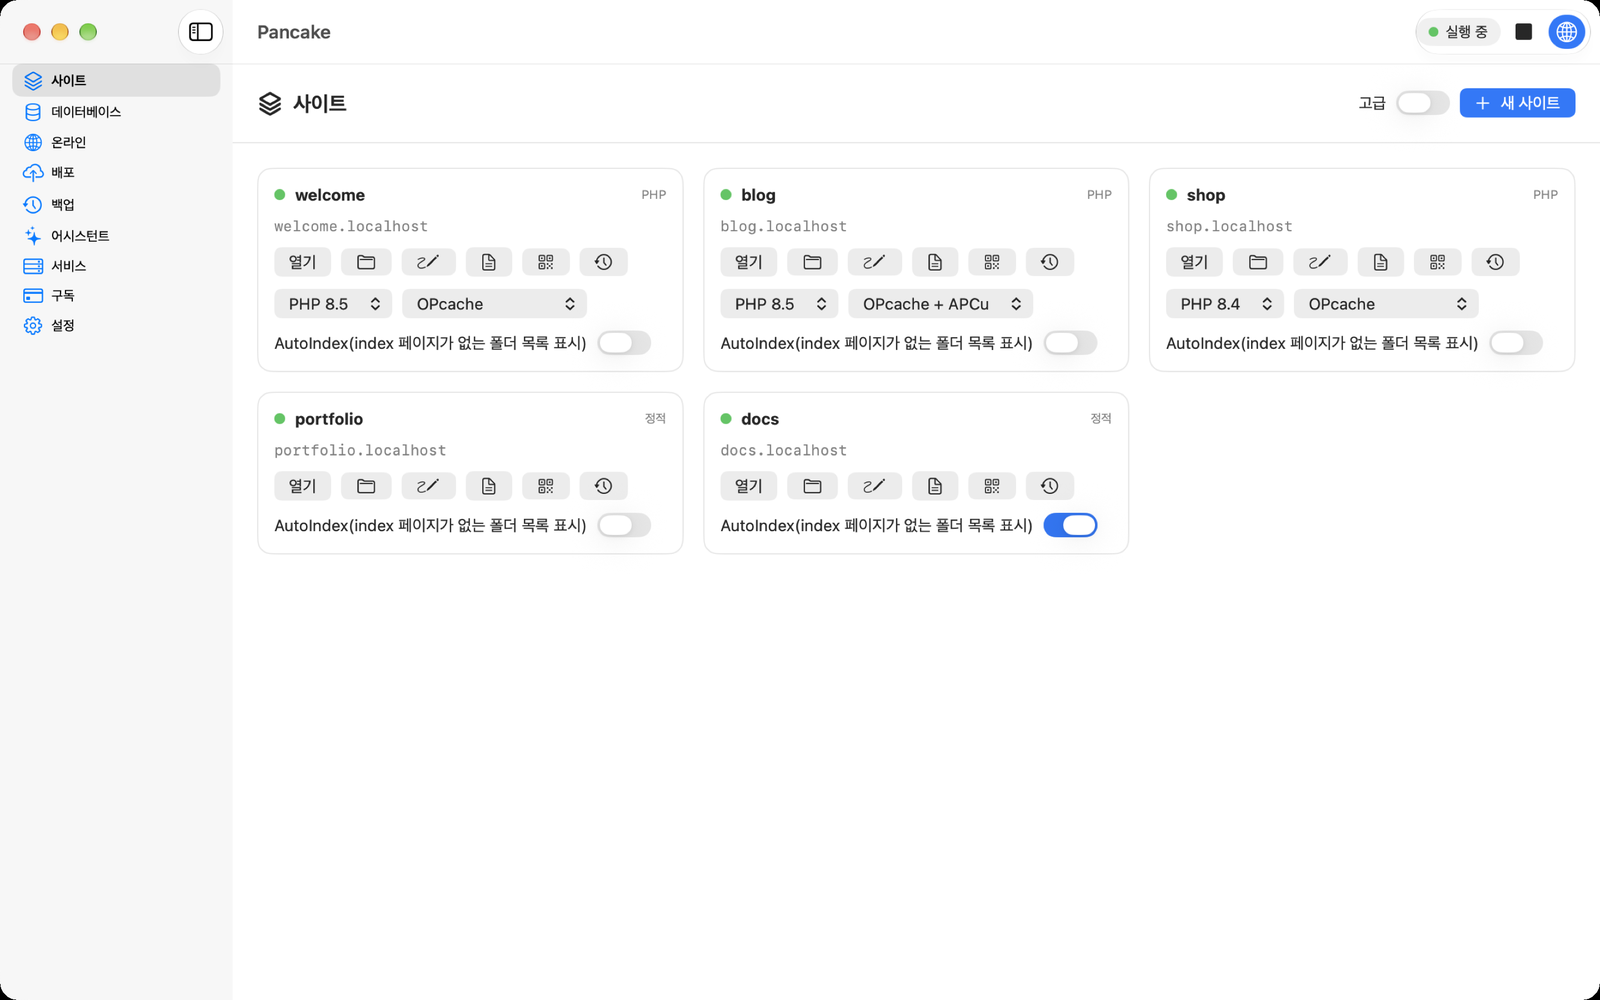Open history for shop site

click(x=1496, y=262)
